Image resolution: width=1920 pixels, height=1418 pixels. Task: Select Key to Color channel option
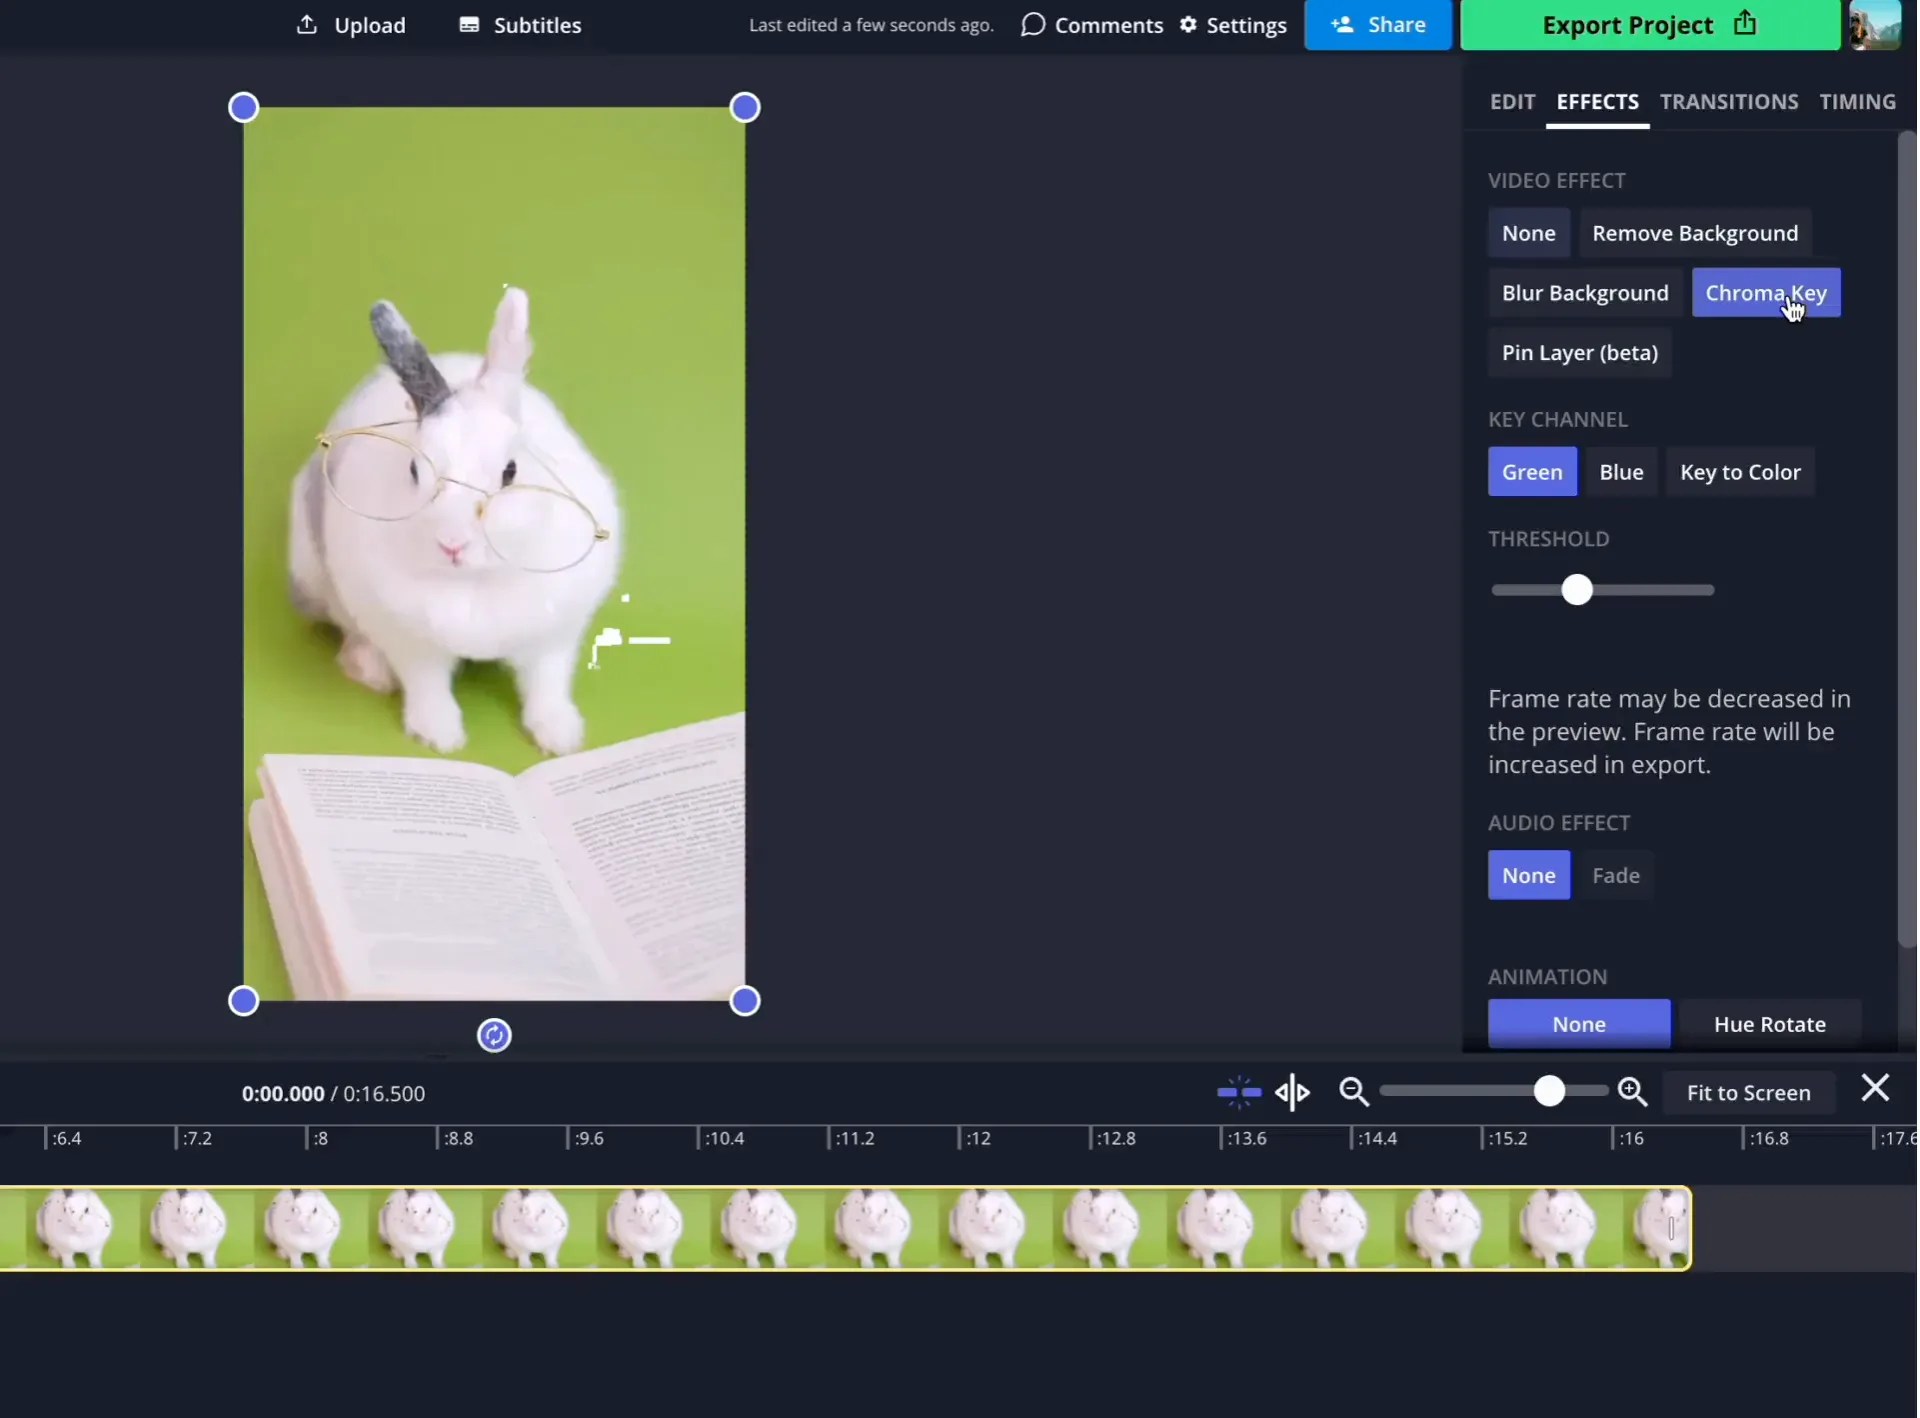[x=1740, y=472]
